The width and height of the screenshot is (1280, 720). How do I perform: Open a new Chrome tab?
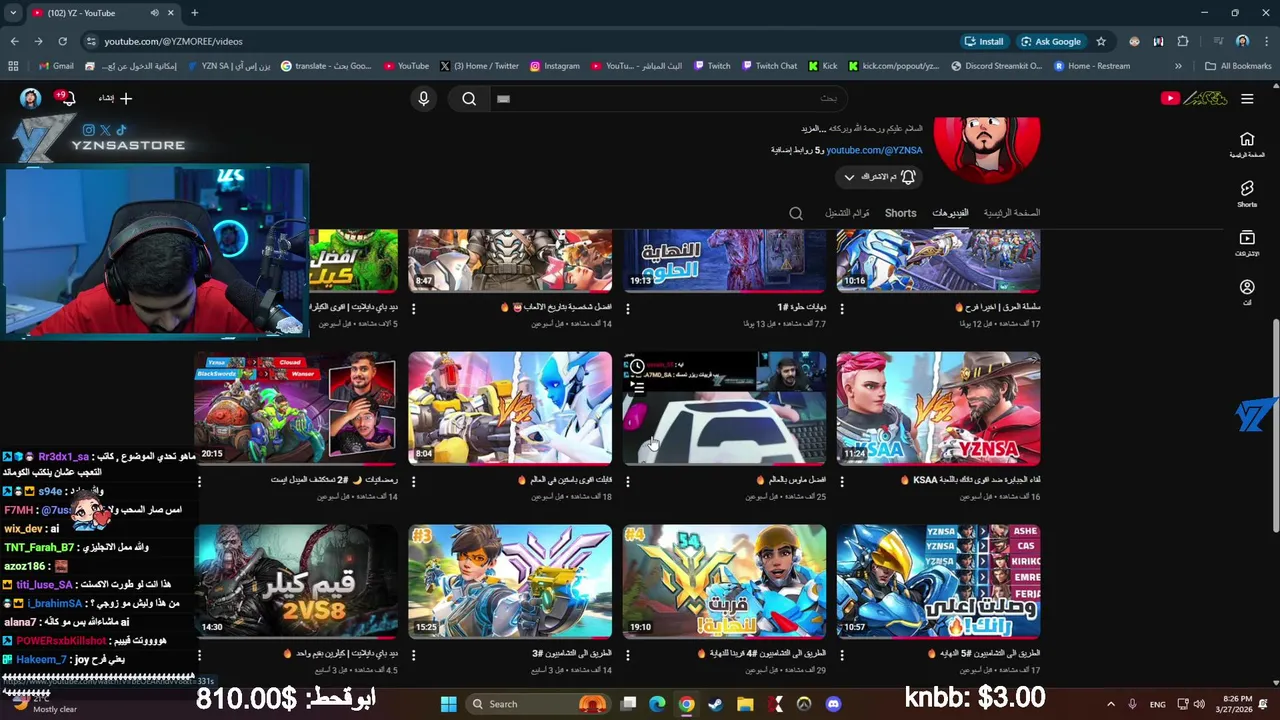coord(194,13)
